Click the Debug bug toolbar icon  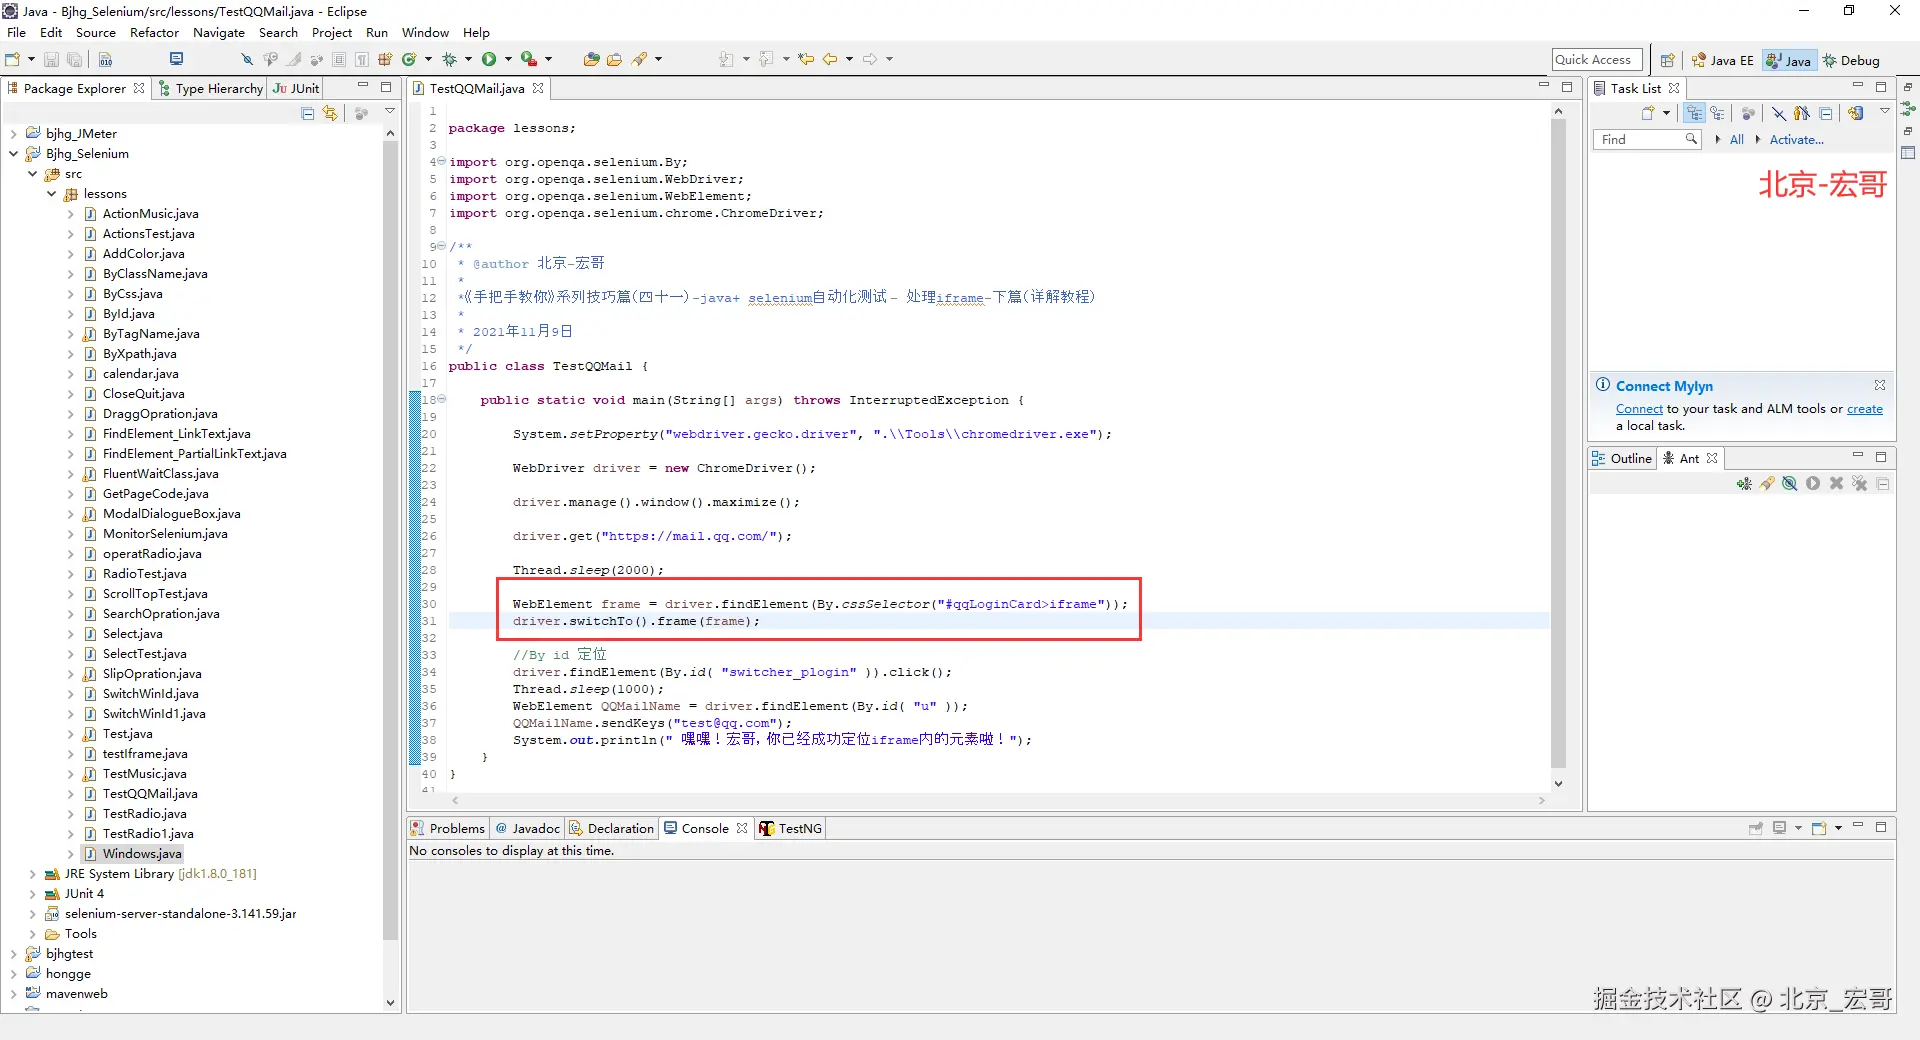(x=449, y=60)
